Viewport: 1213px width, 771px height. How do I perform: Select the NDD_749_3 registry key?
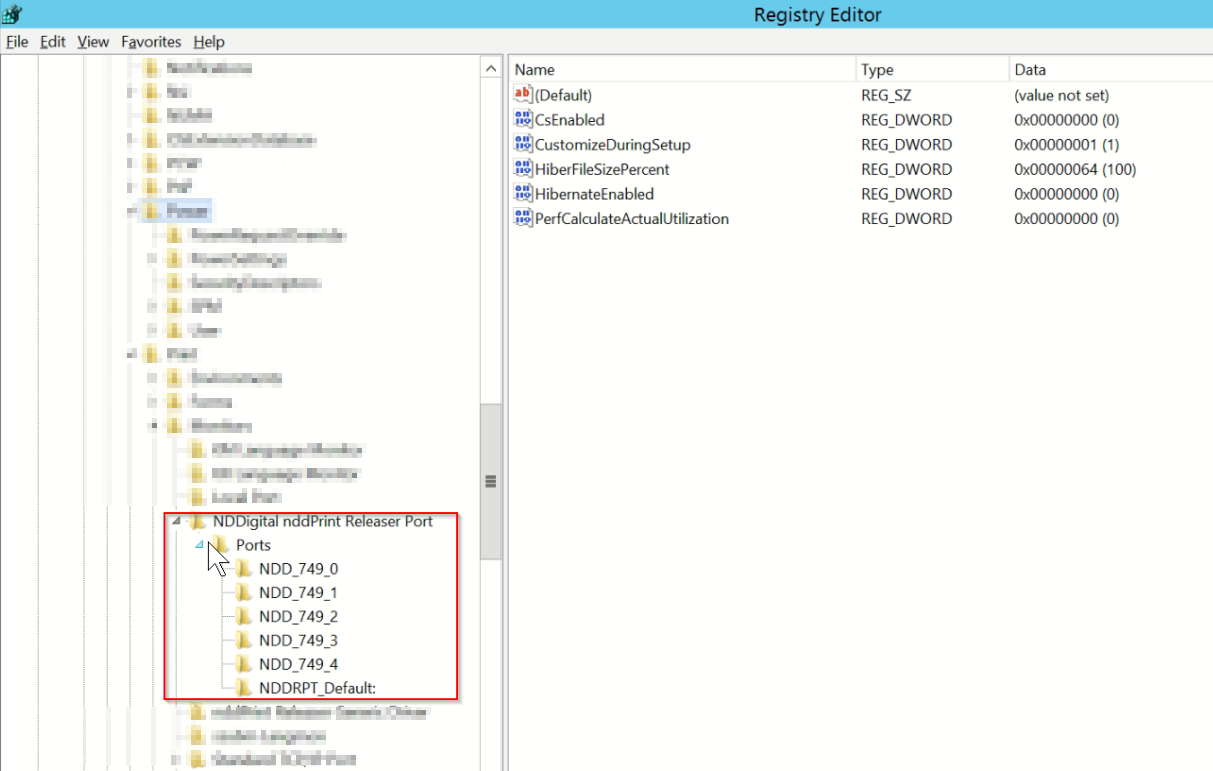pos(298,640)
